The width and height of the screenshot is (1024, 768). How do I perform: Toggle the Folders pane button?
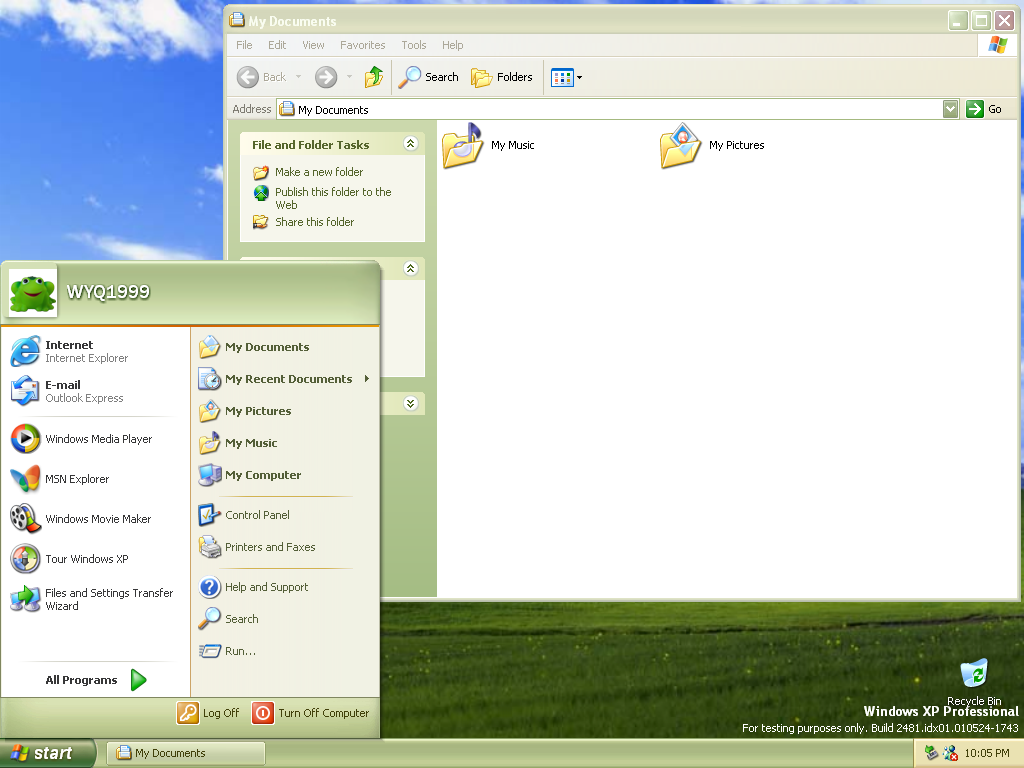click(502, 77)
